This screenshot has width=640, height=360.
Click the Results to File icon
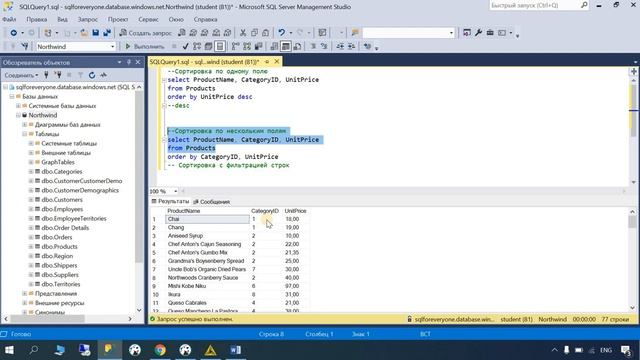[x=297, y=47]
